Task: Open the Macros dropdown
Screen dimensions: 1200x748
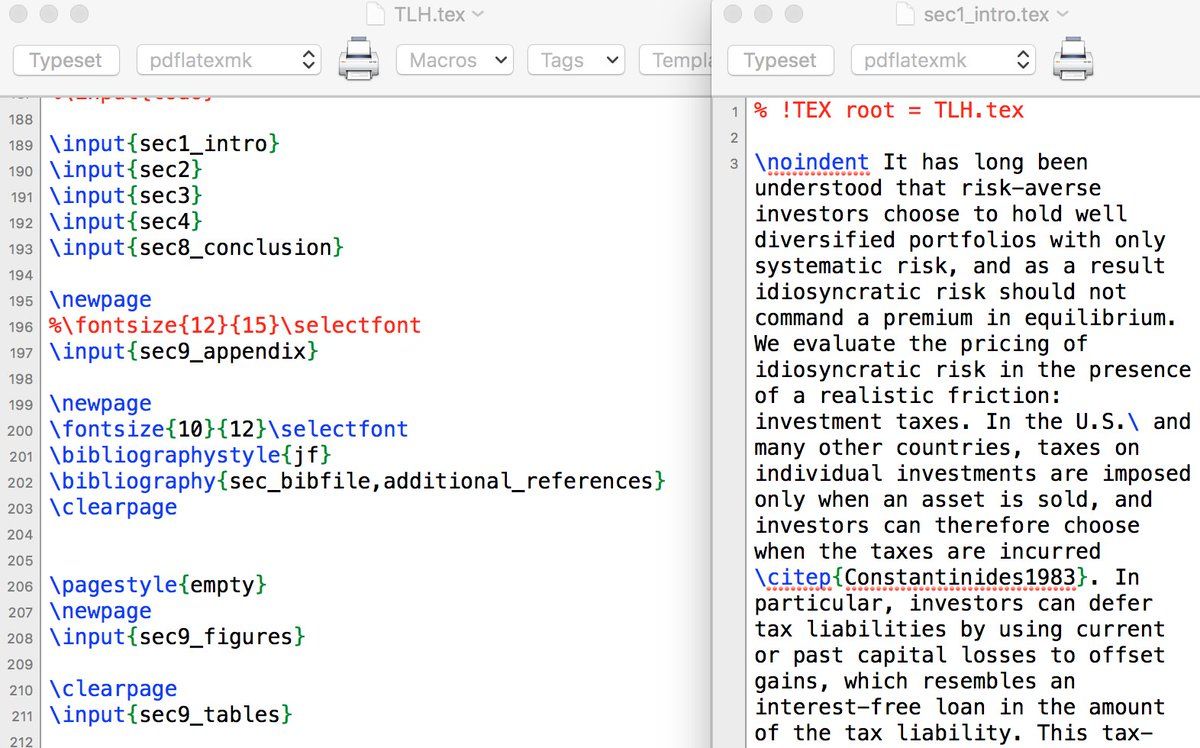Action: click(x=454, y=60)
